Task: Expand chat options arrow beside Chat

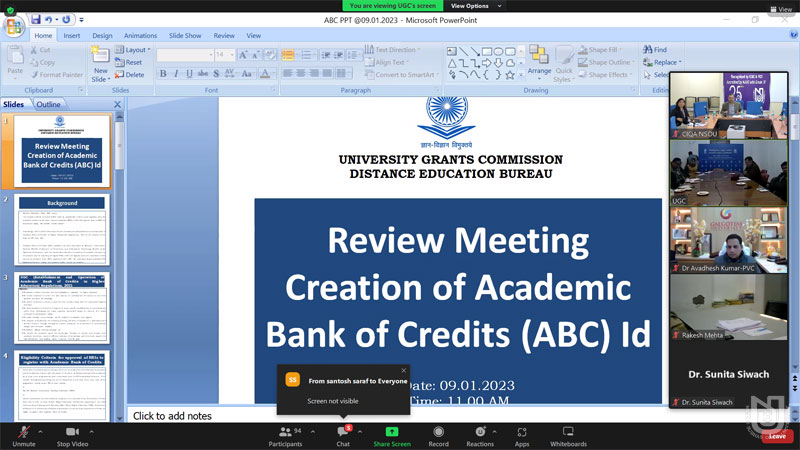Action: pos(360,432)
